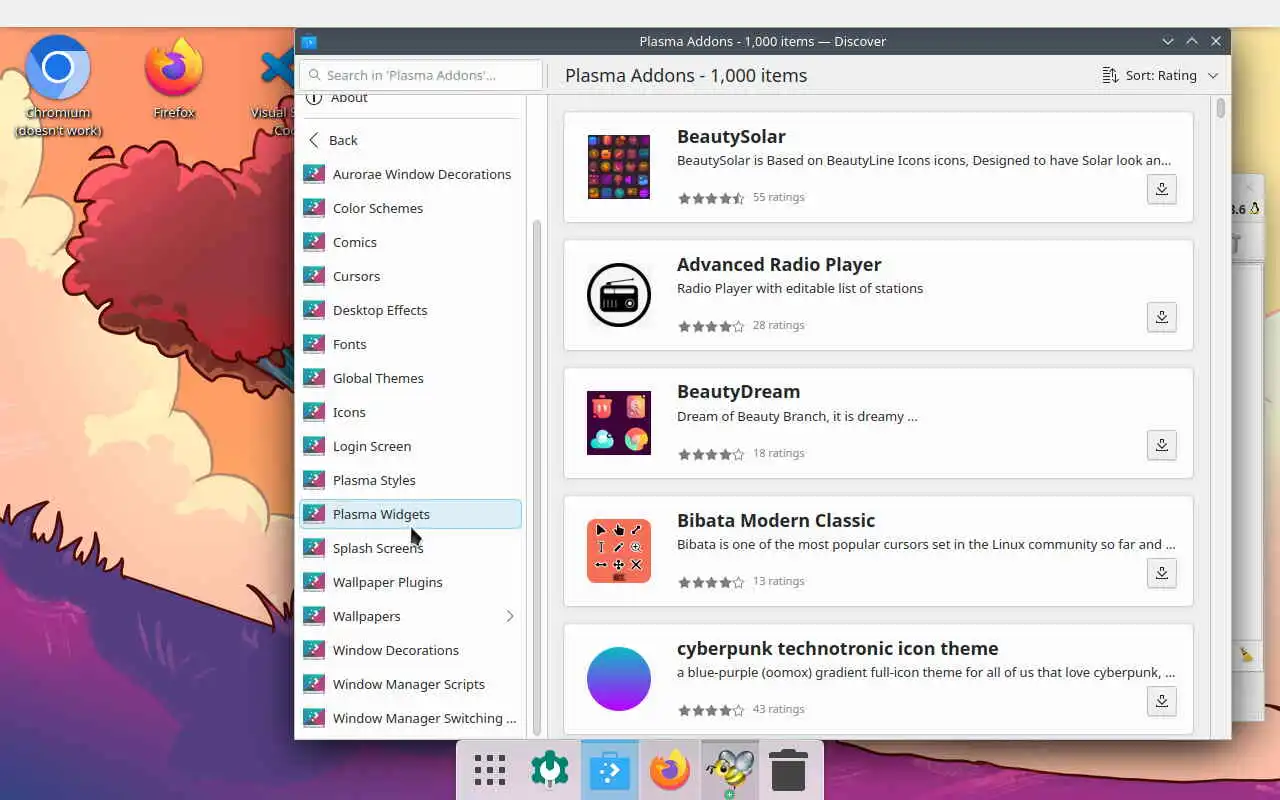The width and height of the screenshot is (1280, 800).
Task: Select the Global Themes category
Action: point(410,378)
